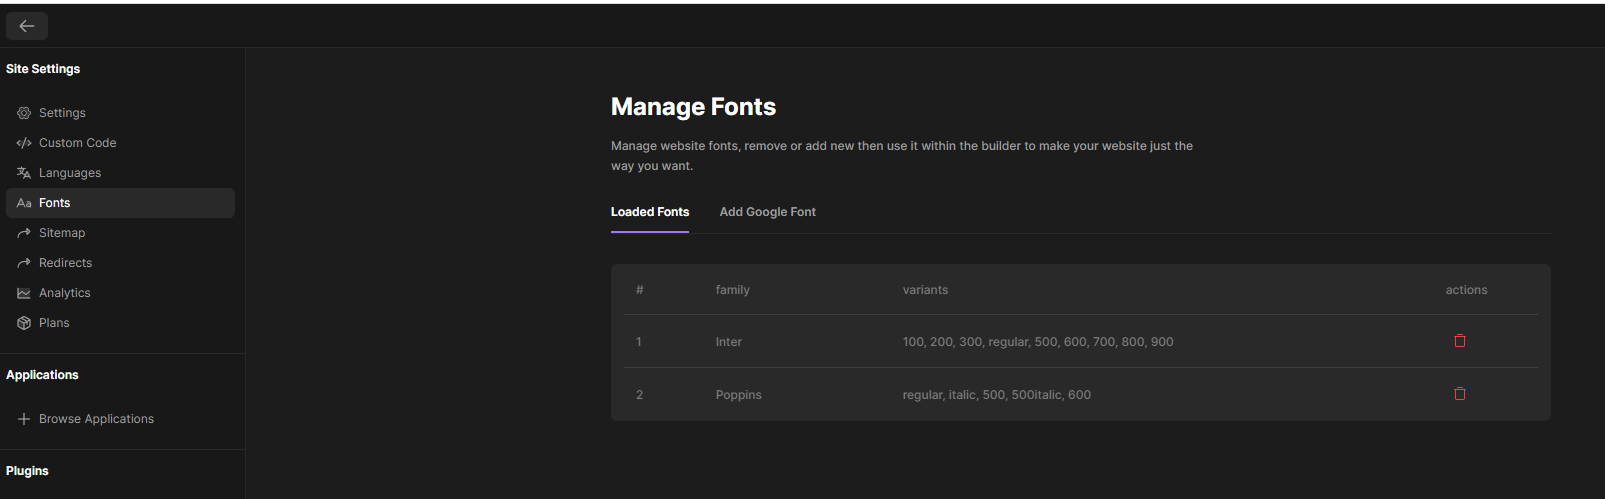Open the Custom Code page
The image size is (1605, 499).
pyautogui.click(x=120, y=143)
